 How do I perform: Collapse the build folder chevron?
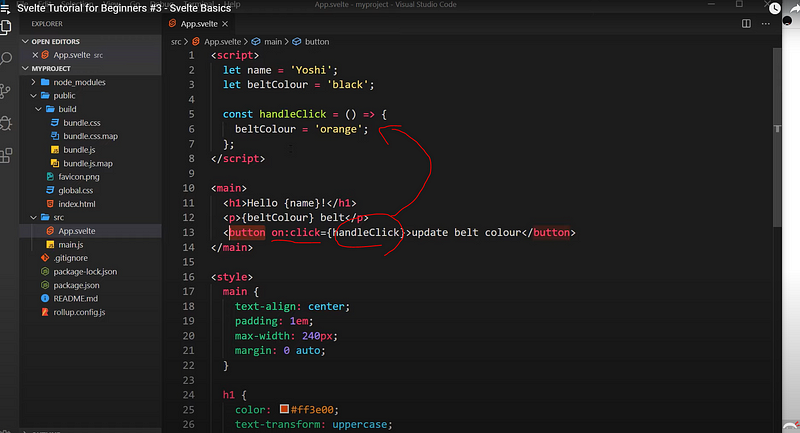point(38,109)
